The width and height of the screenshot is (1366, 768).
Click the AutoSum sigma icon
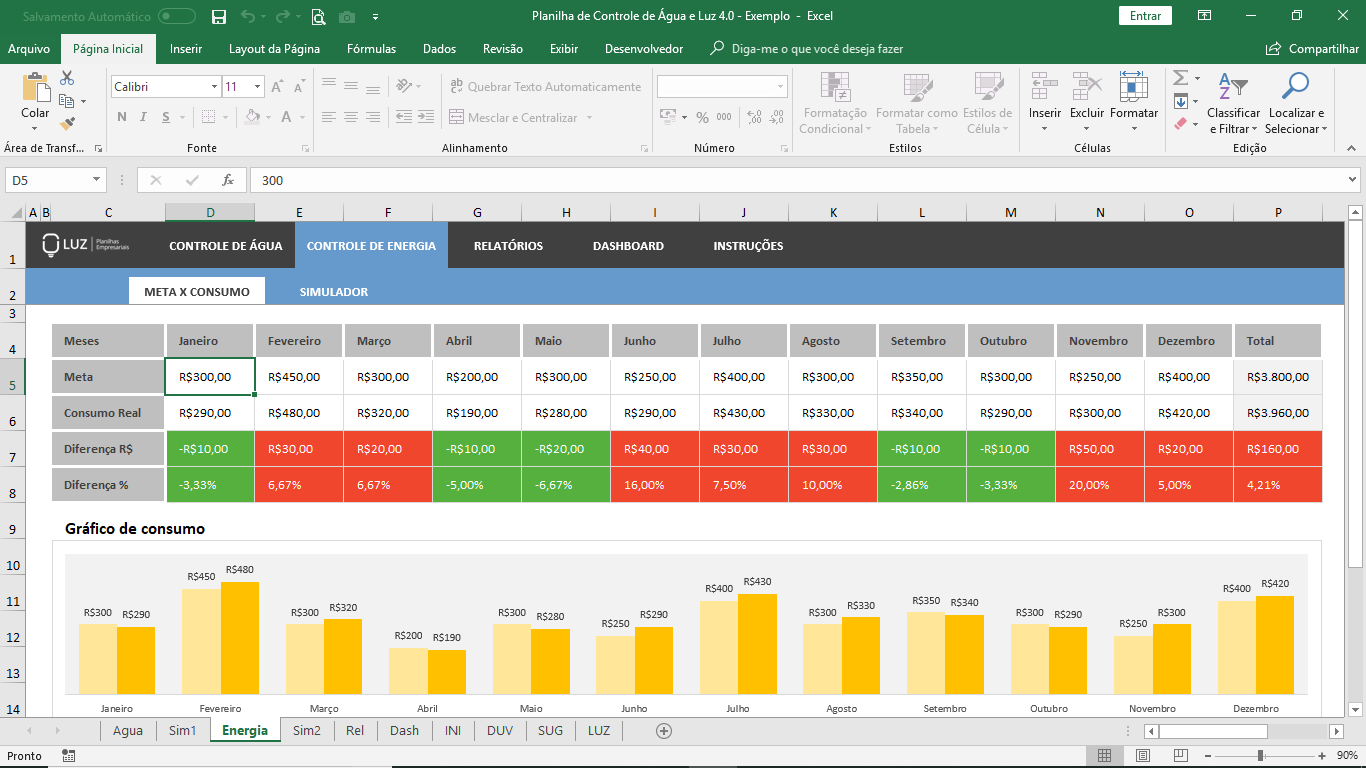coord(1180,78)
